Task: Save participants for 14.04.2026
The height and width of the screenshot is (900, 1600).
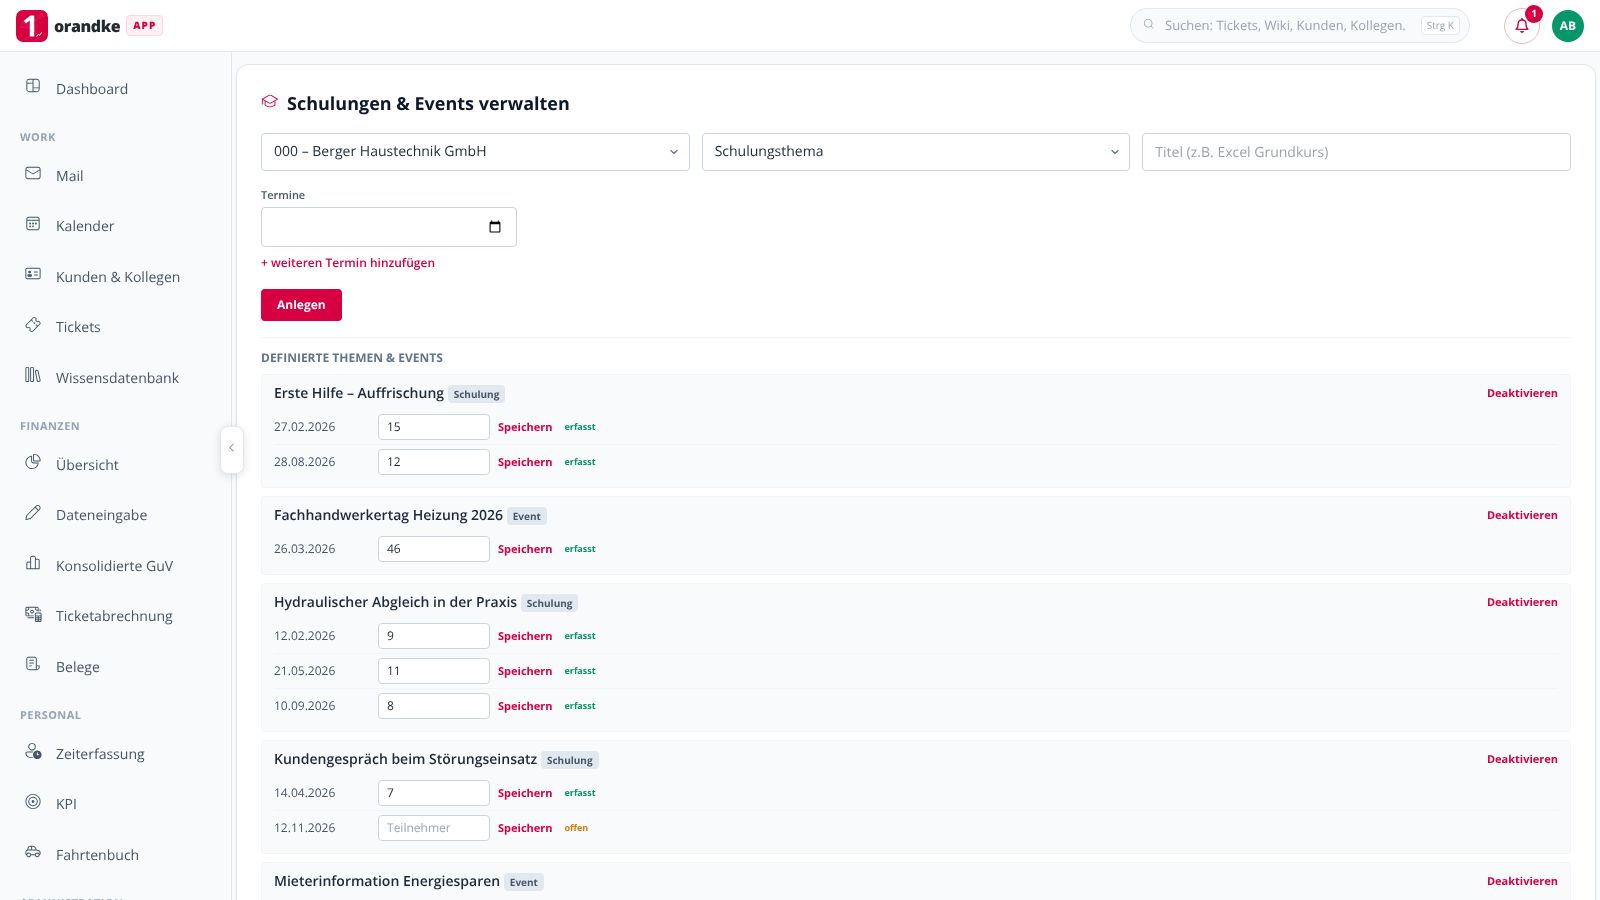Action: coord(525,793)
